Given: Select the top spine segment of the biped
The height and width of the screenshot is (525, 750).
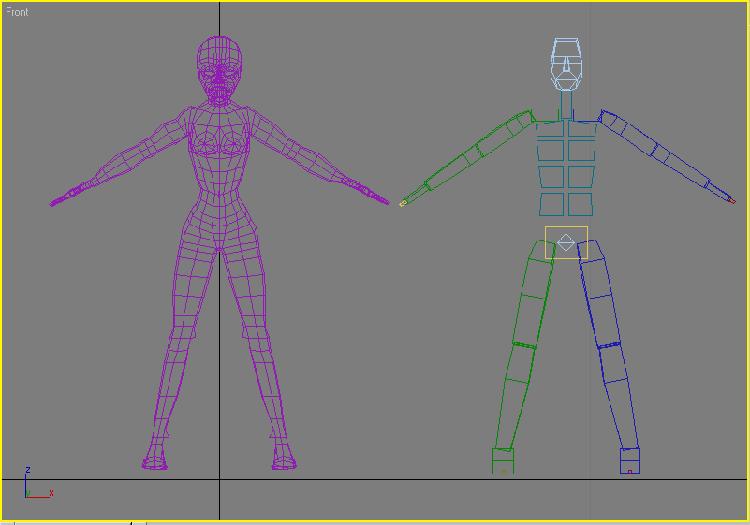Looking at the screenshot, I should (x=566, y=130).
